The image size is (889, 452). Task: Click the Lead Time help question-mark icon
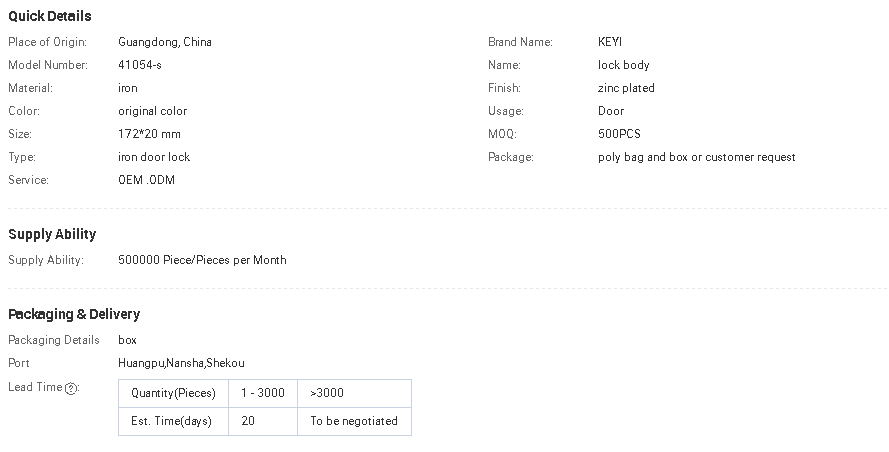pyautogui.click(x=71, y=388)
